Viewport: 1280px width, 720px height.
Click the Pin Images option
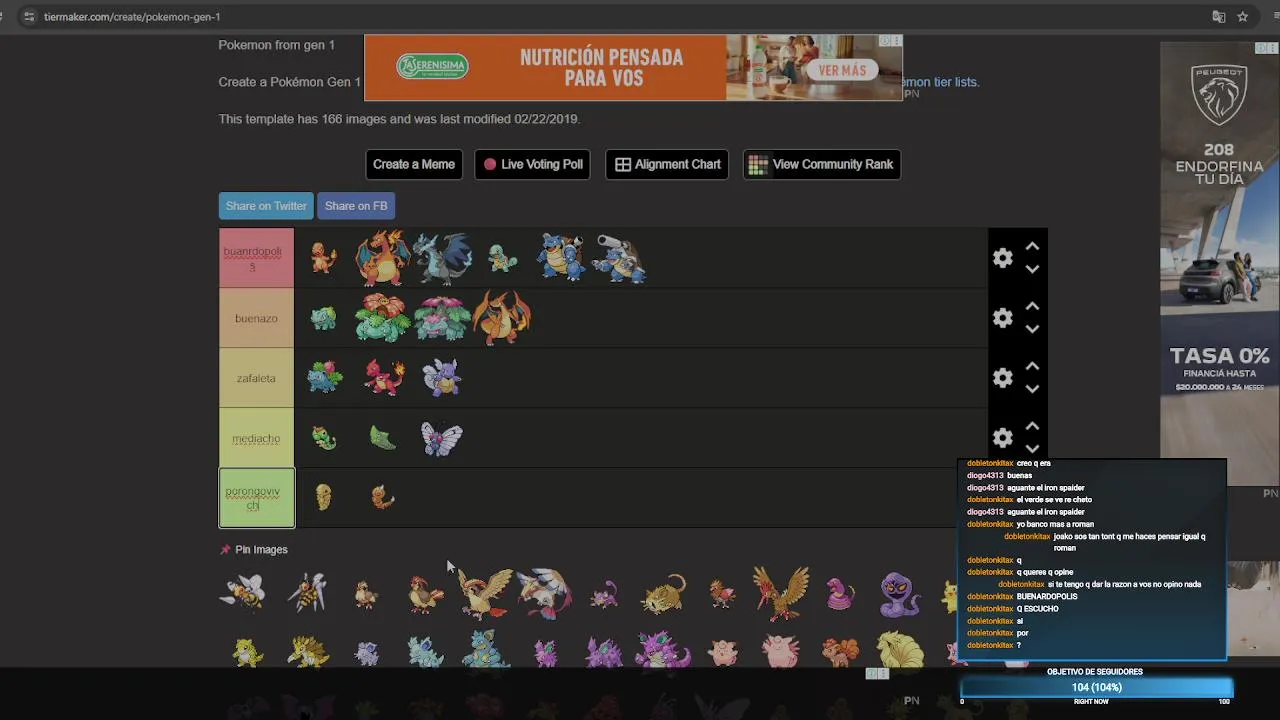[254, 550]
